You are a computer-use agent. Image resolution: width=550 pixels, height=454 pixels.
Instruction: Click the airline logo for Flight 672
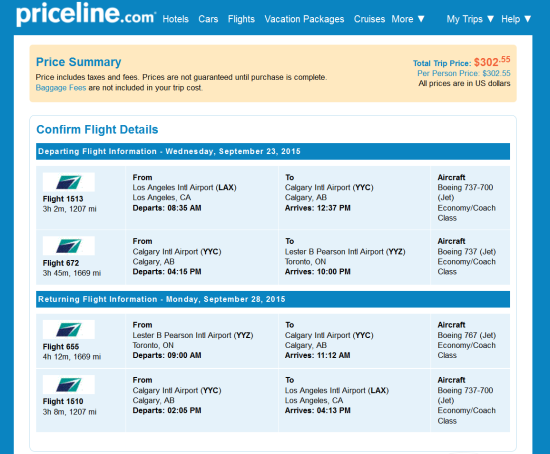pyautogui.click(x=69, y=246)
